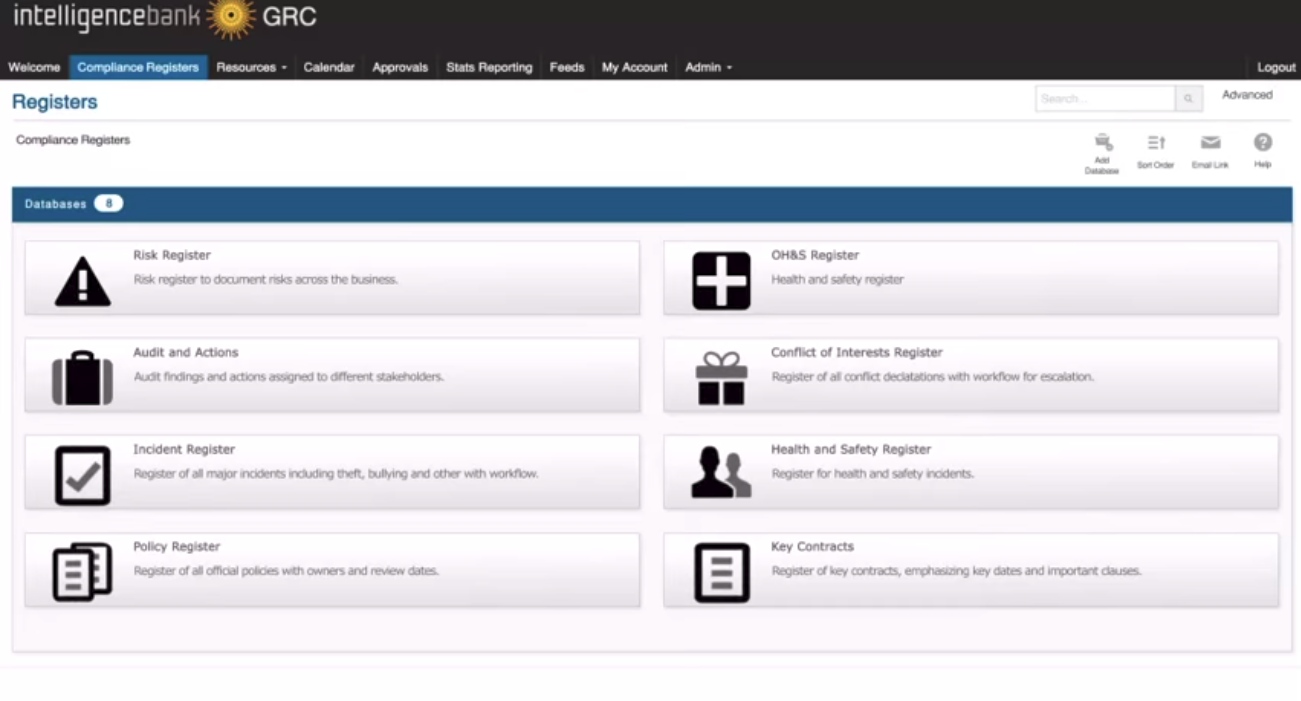Click the Sort Order icon

(x=1156, y=143)
